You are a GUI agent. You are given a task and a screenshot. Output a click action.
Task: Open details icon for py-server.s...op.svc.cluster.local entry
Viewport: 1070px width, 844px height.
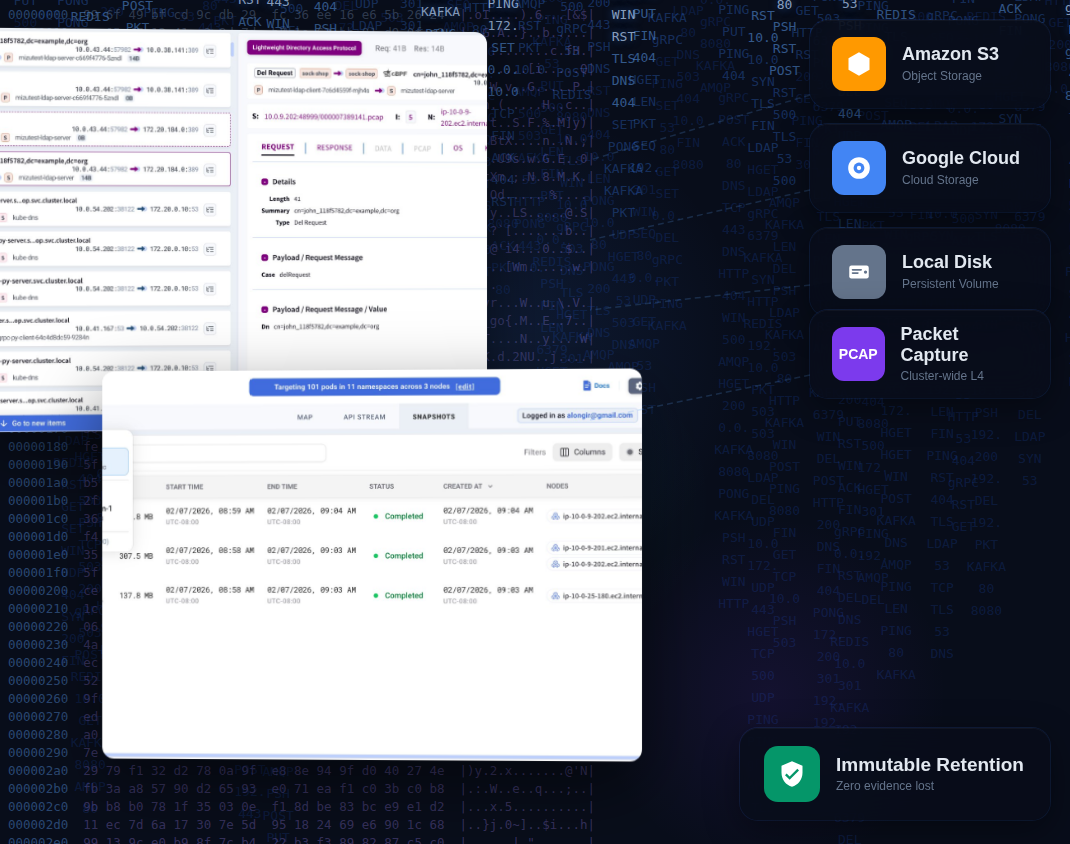point(210,249)
